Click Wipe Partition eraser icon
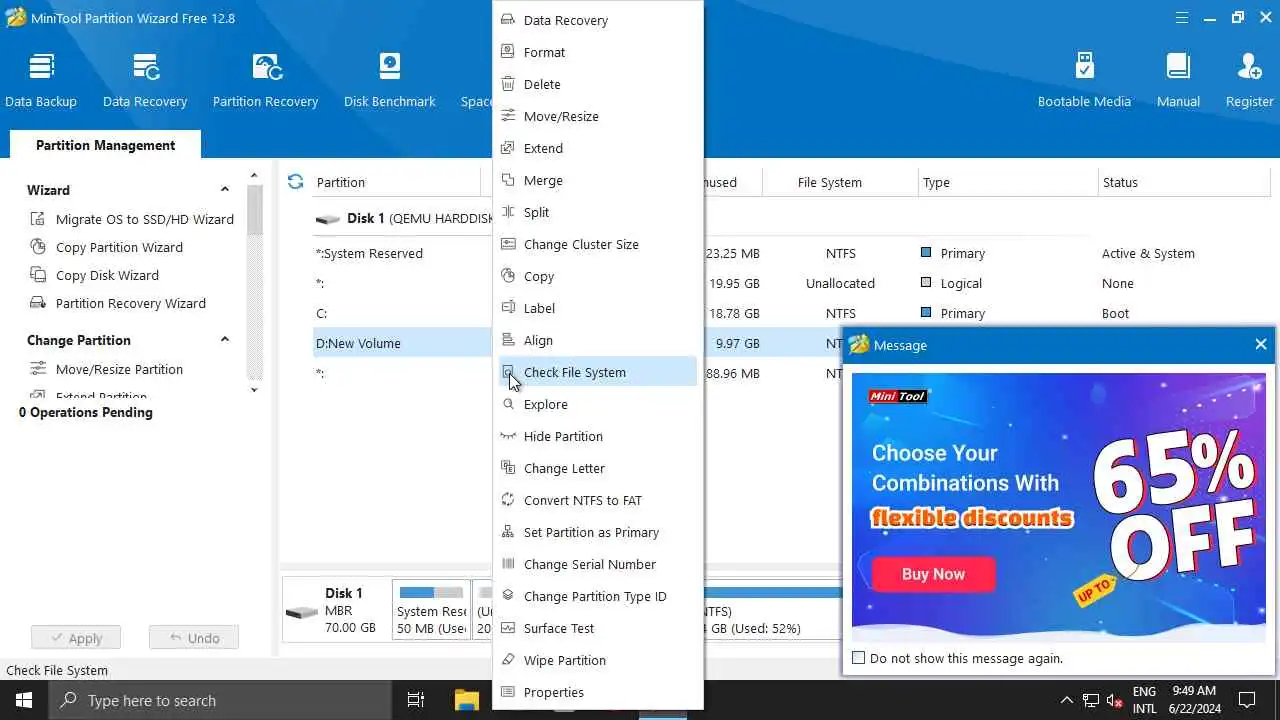 pyautogui.click(x=508, y=660)
